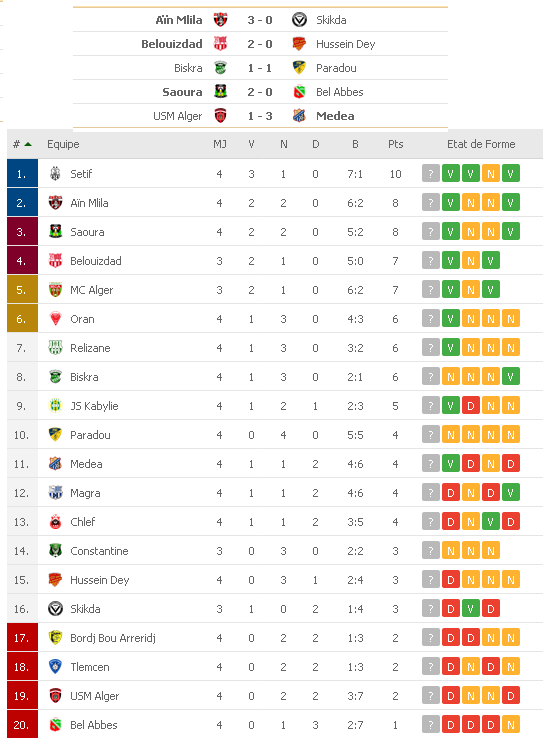Sort the table by the MJ column header
The height and width of the screenshot is (738, 546).
click(x=220, y=144)
